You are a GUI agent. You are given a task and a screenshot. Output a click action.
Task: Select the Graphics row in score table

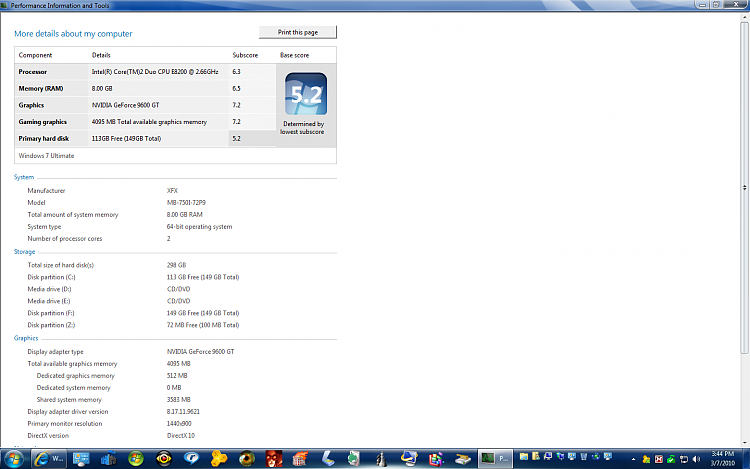pos(145,105)
